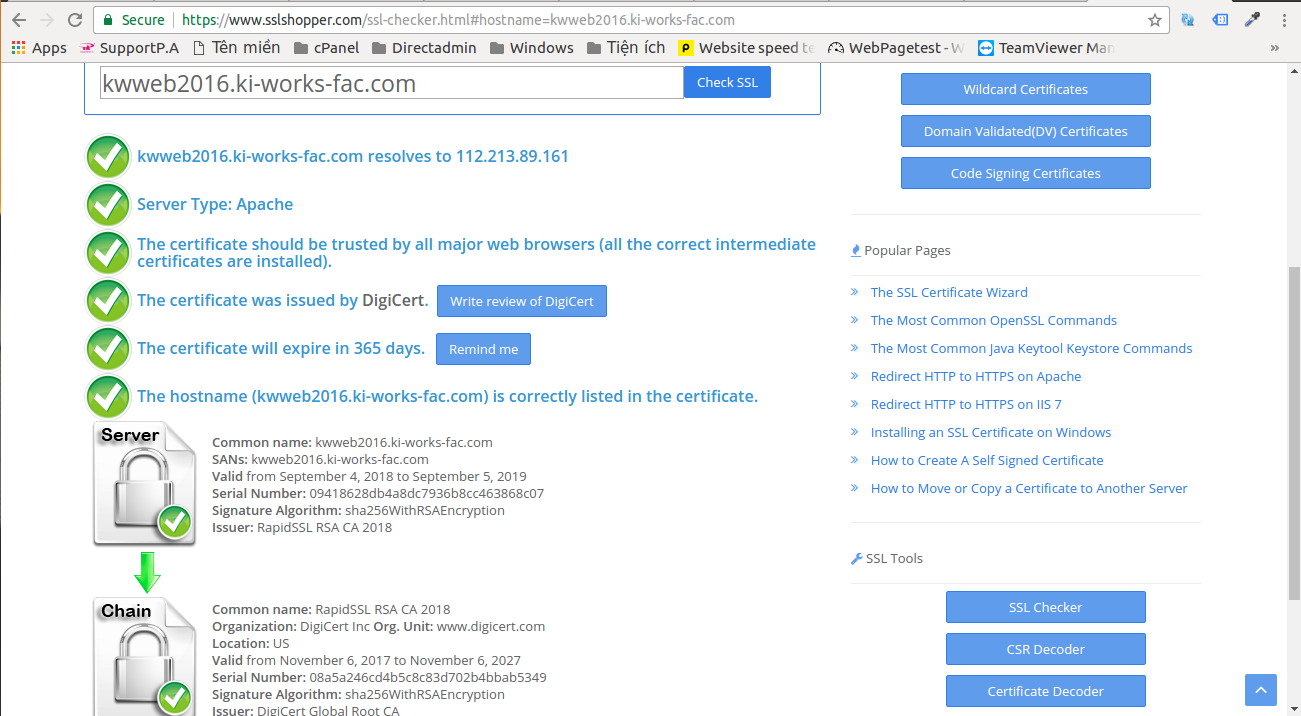Viewport: 1301px width, 716px height.
Task: Expand the hidden bookmarks overflow chevron
Action: tap(1274, 48)
